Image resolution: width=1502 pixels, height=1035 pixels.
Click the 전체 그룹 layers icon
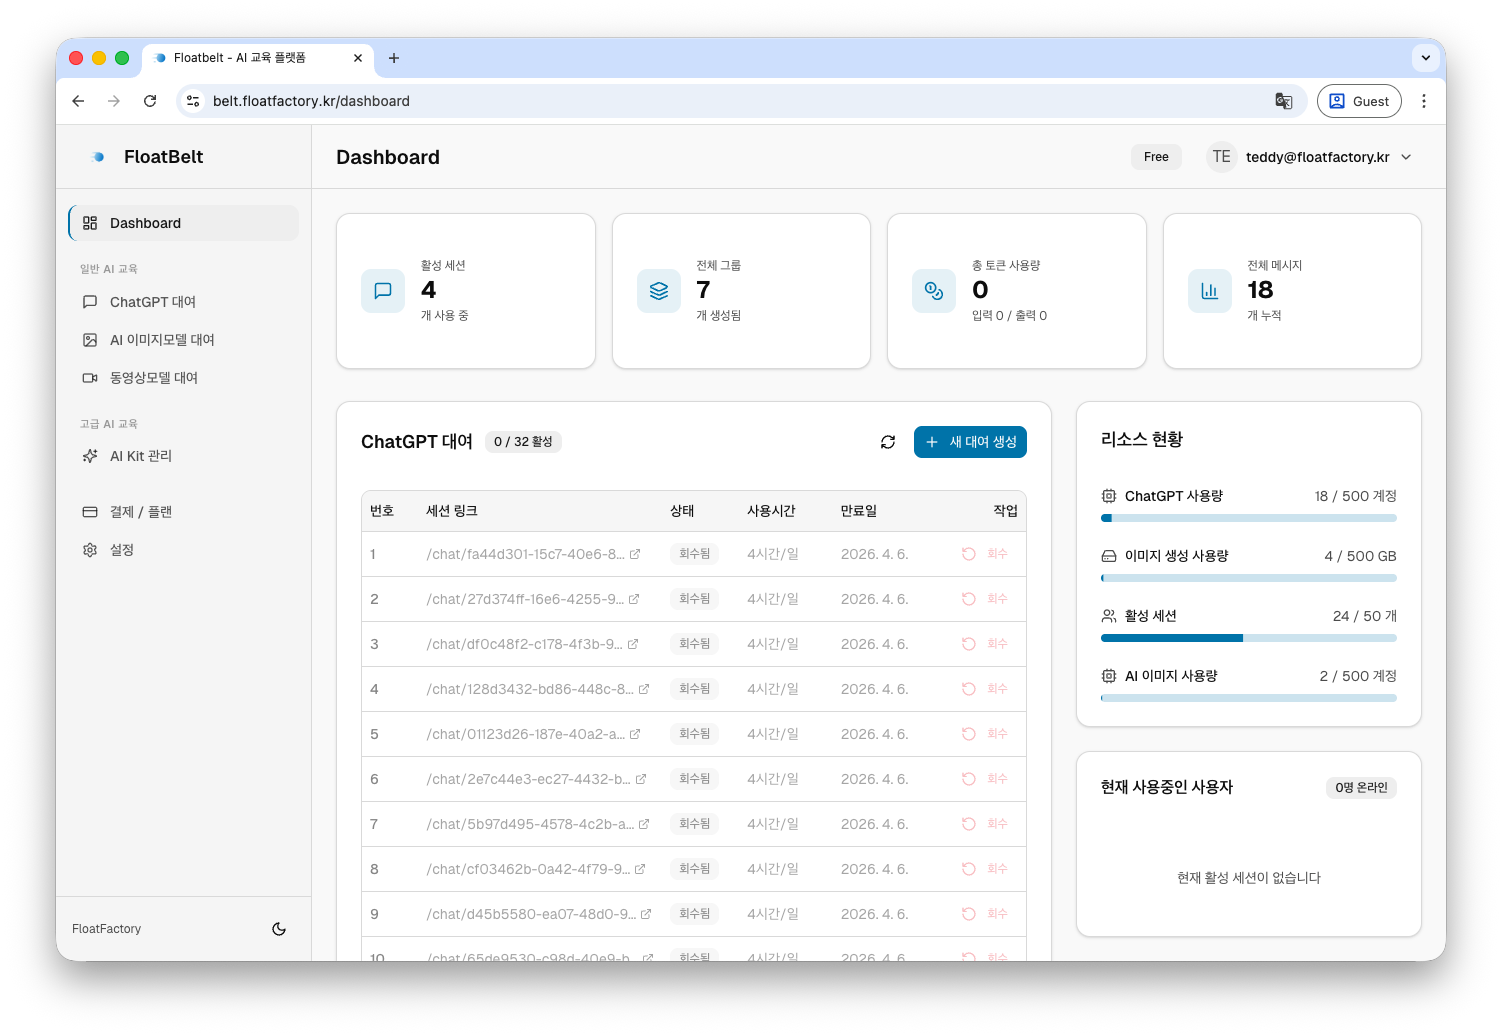click(x=659, y=291)
